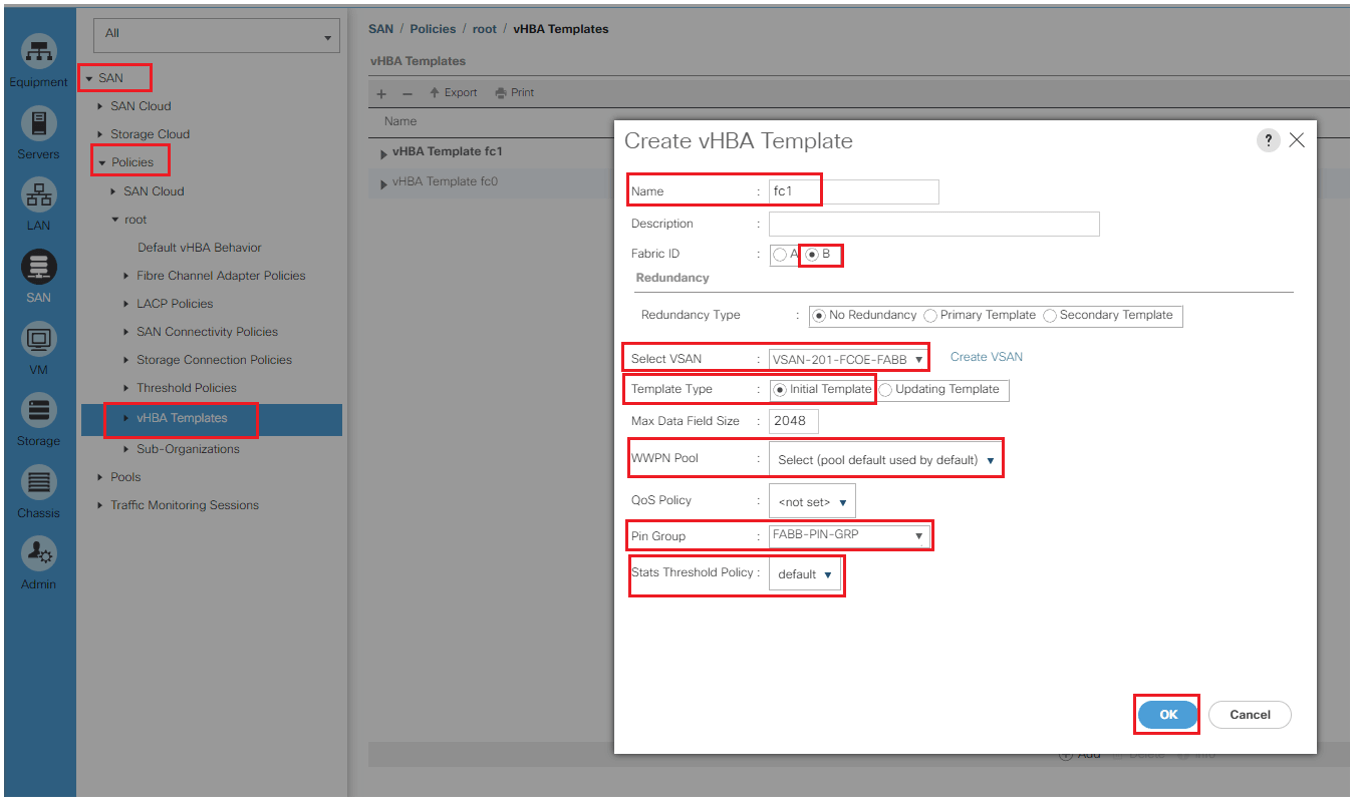Image resolution: width=1355 pixels, height=812 pixels.
Task: Collapse the SAN tree node
Action: (x=90, y=78)
